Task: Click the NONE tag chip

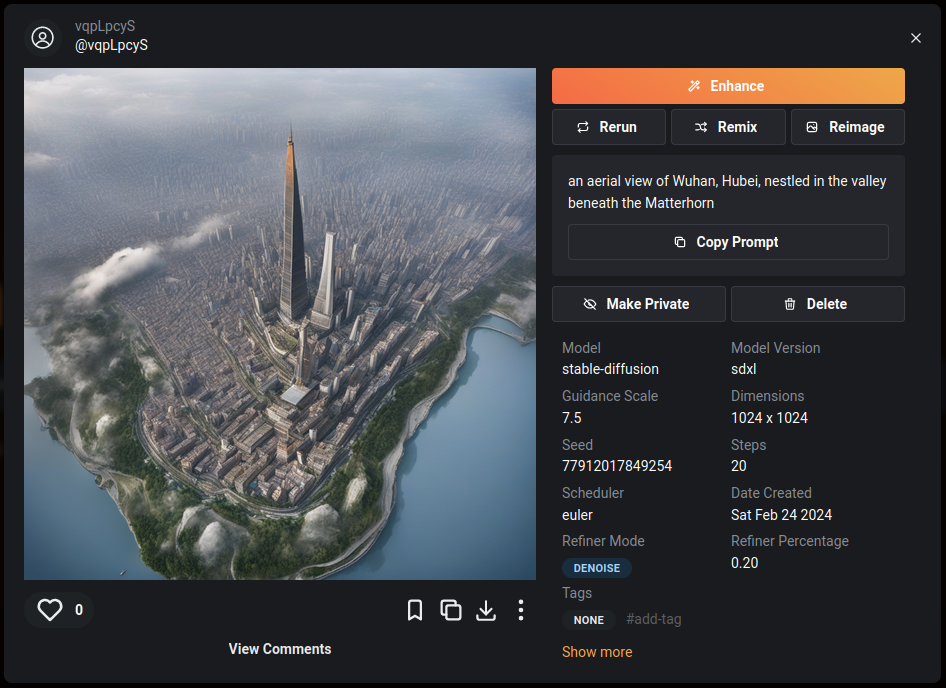Action: [x=588, y=620]
